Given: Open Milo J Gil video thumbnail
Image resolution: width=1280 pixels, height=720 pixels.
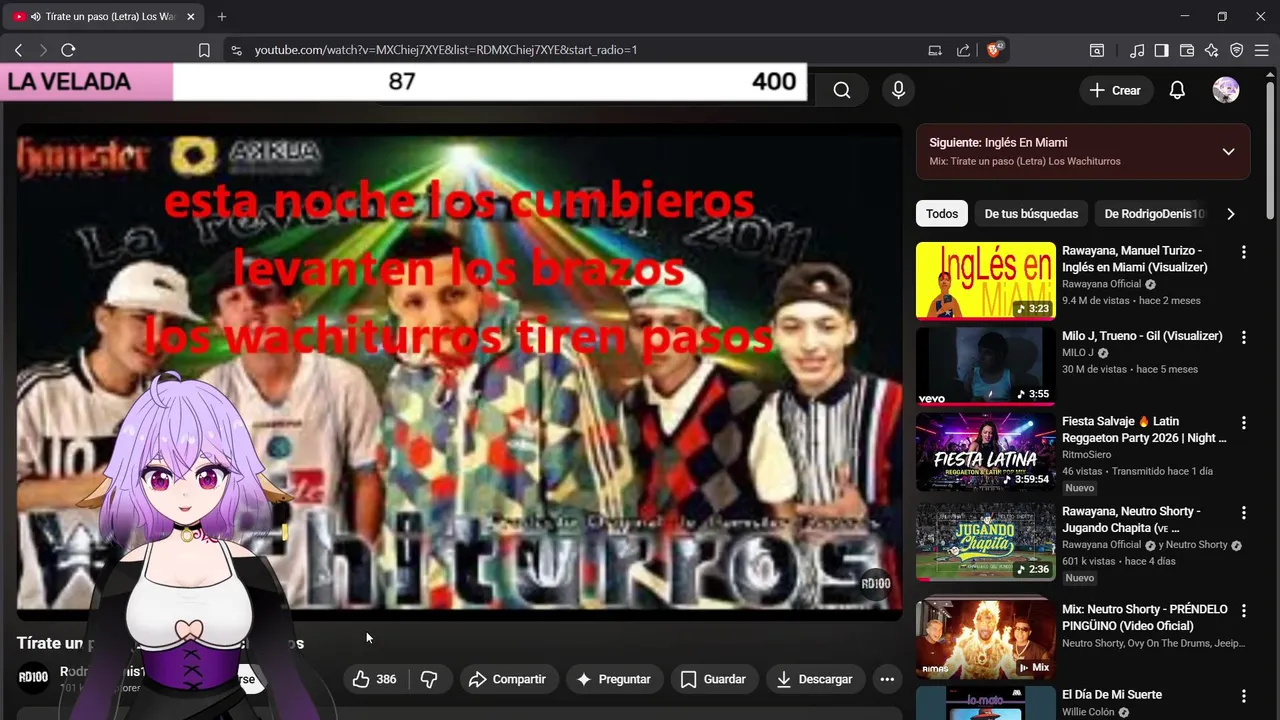Looking at the screenshot, I should click(x=985, y=367).
